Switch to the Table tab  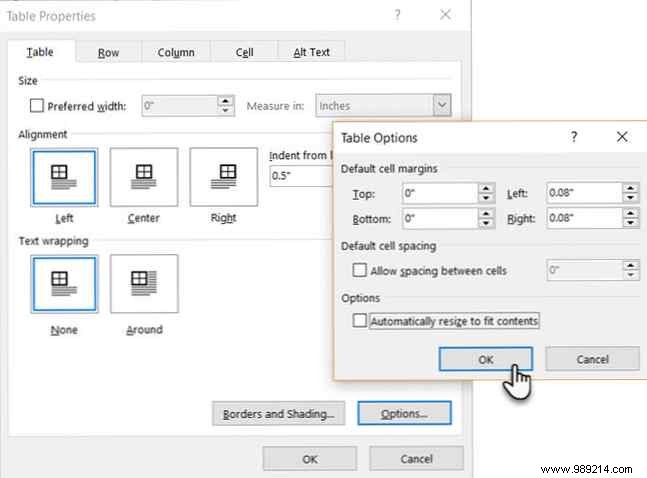point(40,52)
